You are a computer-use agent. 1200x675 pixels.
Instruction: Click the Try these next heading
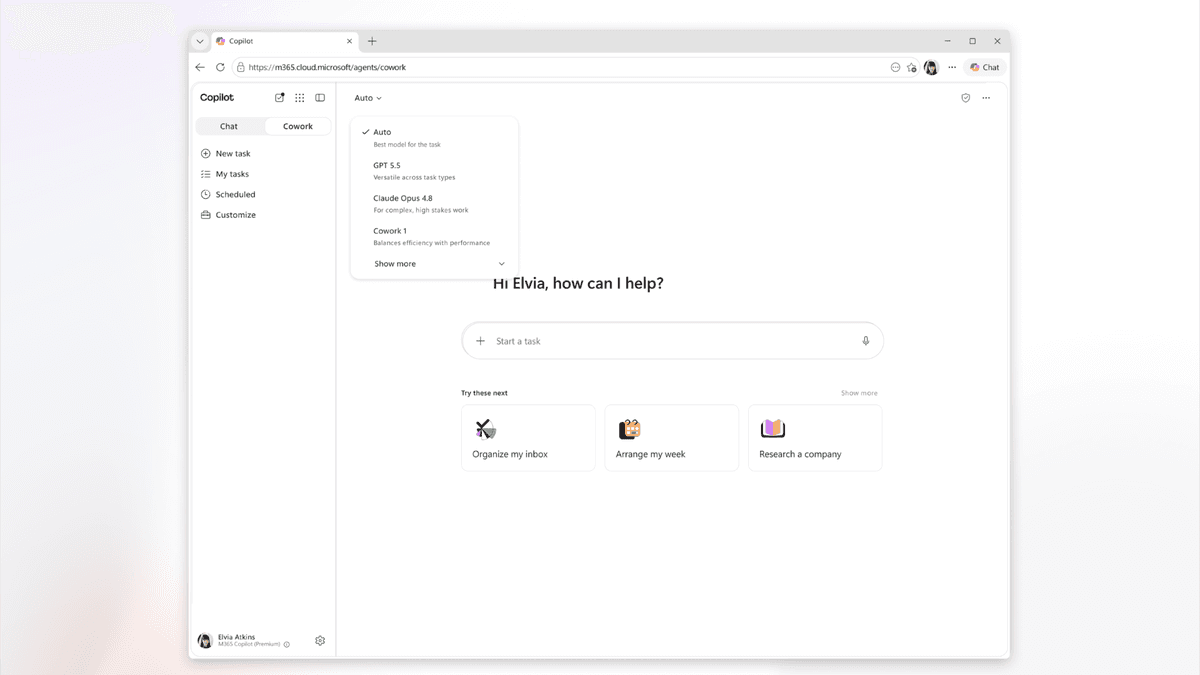pyautogui.click(x=484, y=393)
